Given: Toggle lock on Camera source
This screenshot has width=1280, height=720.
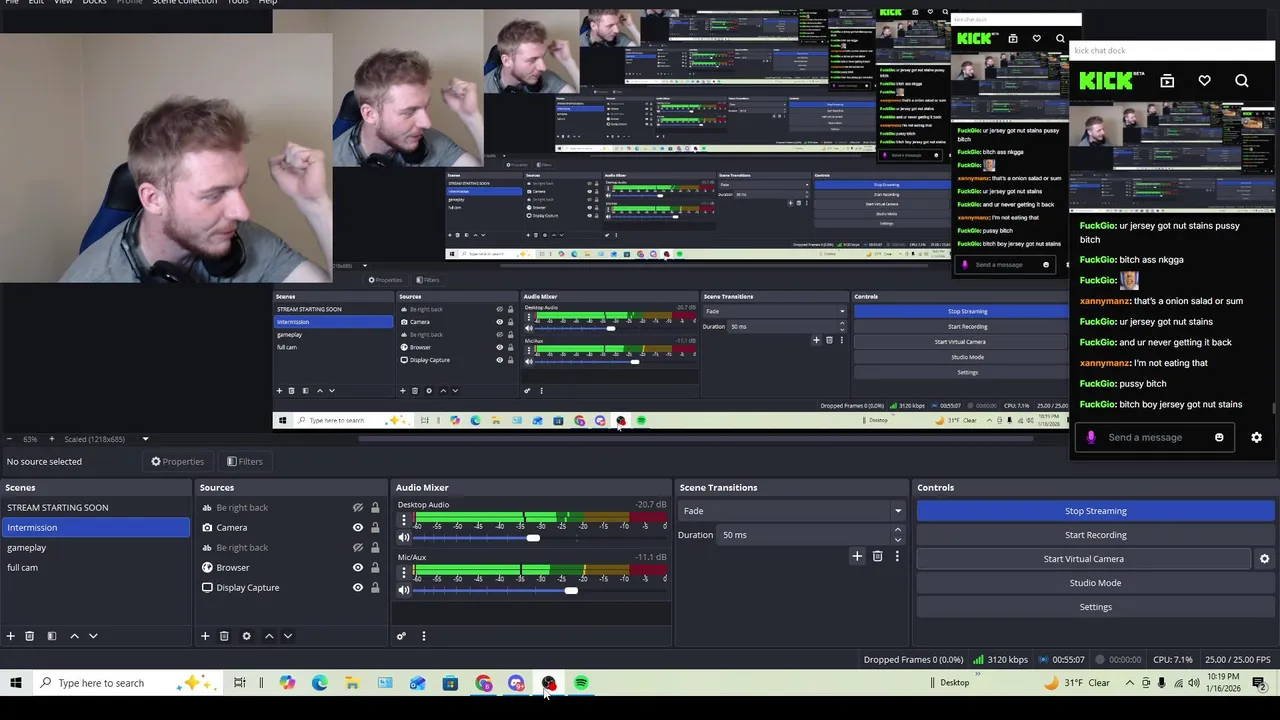Looking at the screenshot, I should [x=375, y=528].
